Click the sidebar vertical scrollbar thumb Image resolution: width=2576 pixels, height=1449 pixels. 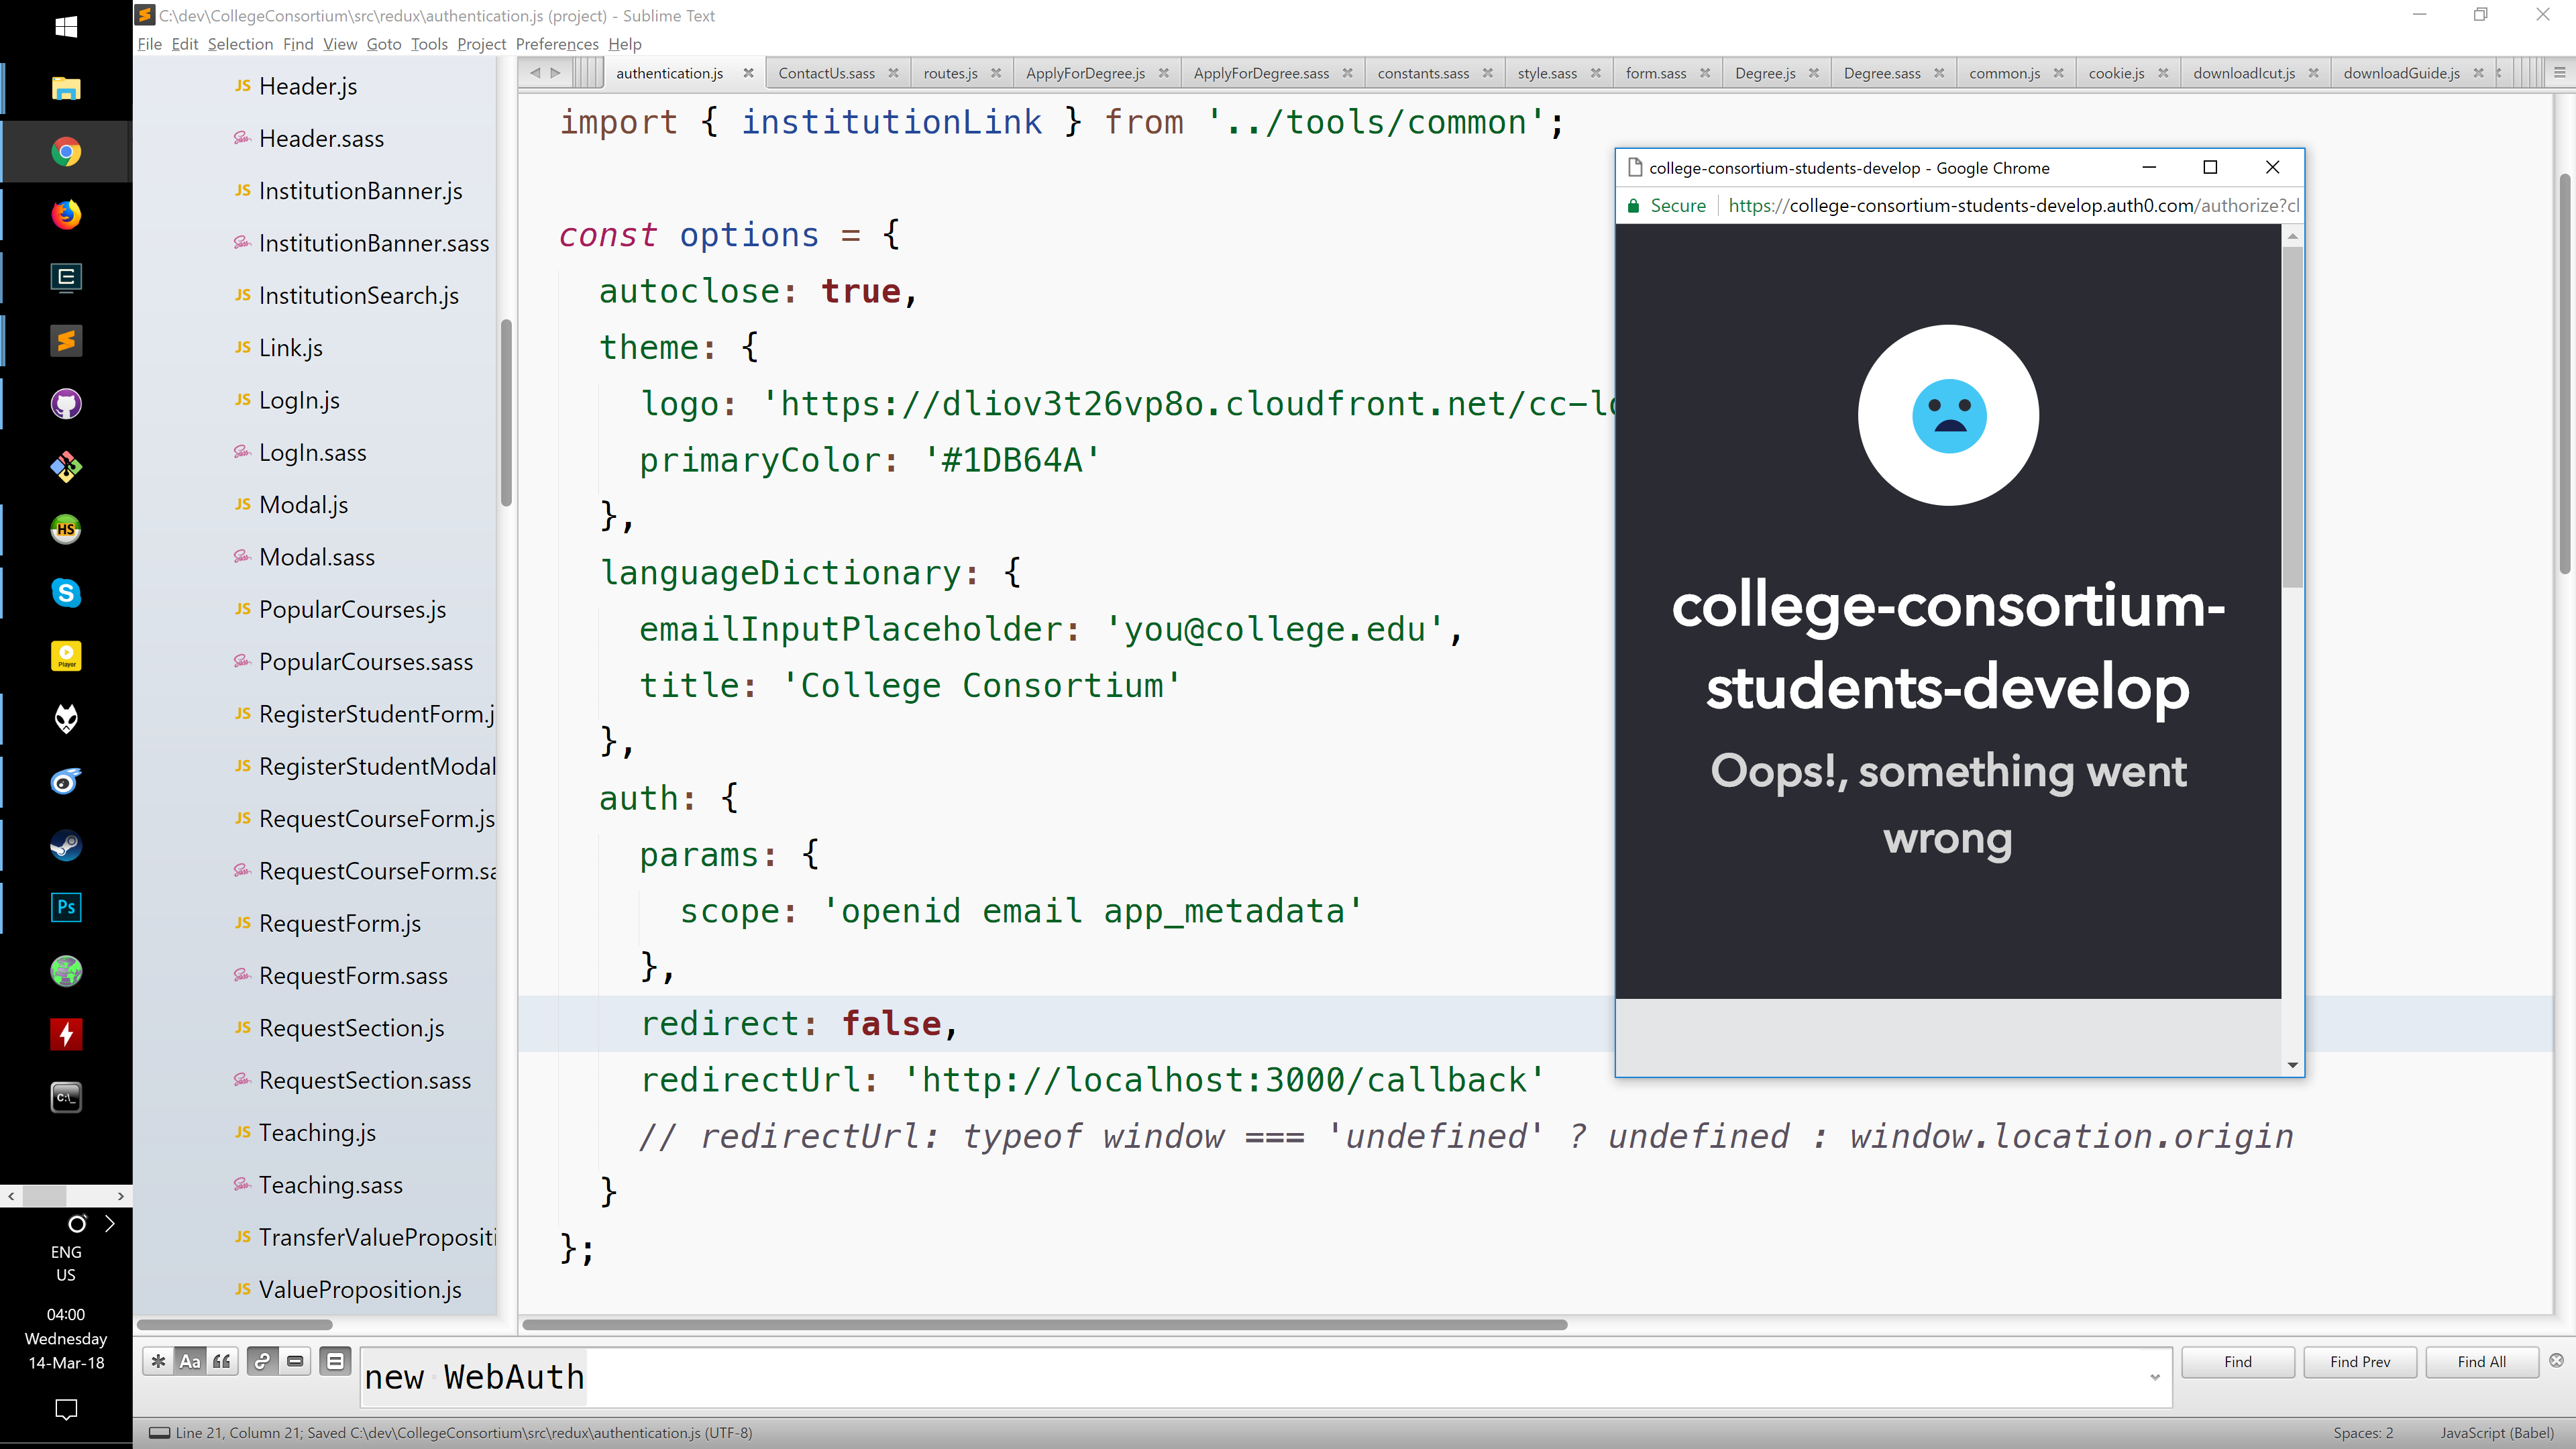[x=506, y=413]
